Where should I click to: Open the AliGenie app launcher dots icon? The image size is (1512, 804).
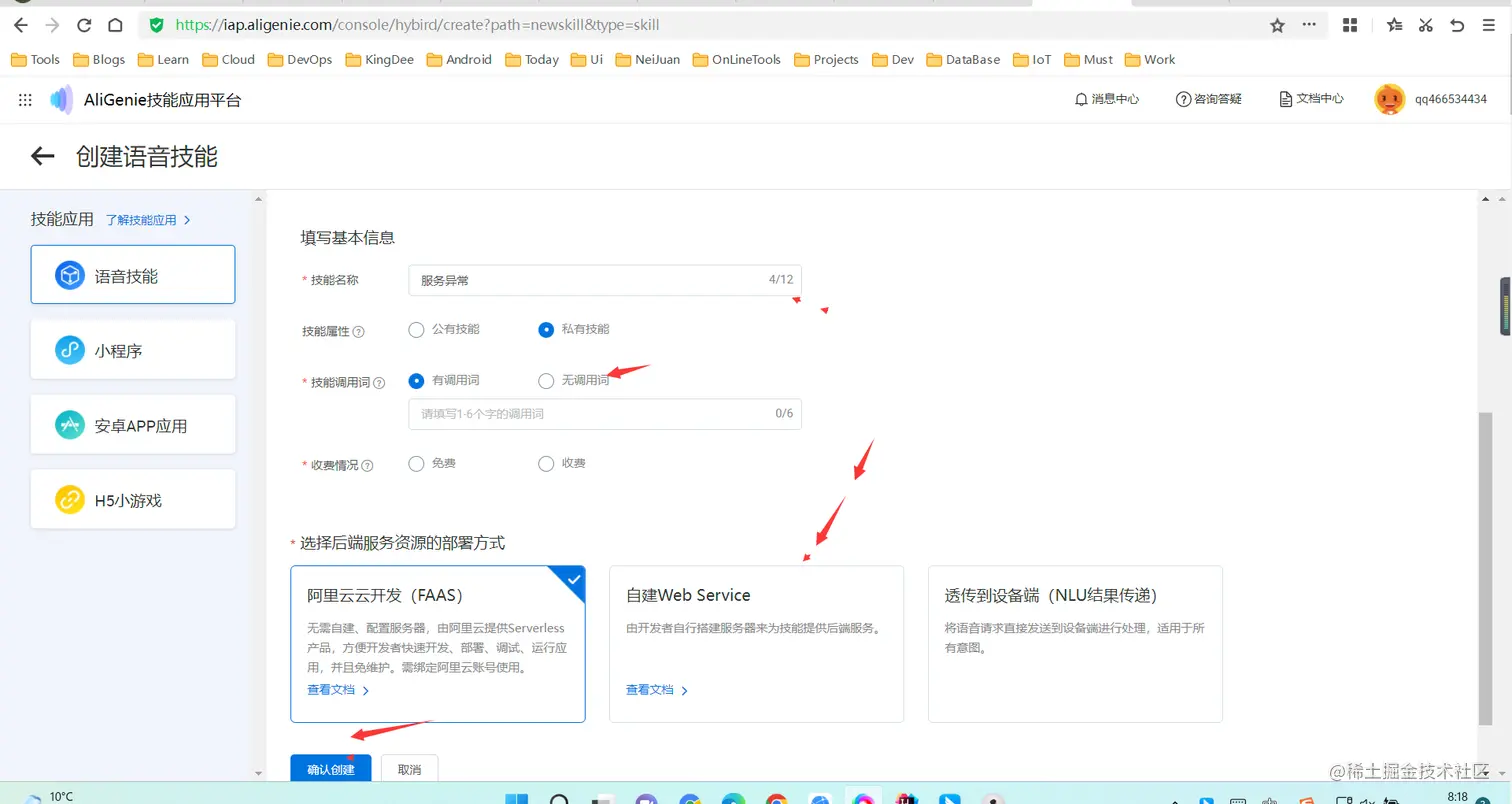tap(25, 100)
